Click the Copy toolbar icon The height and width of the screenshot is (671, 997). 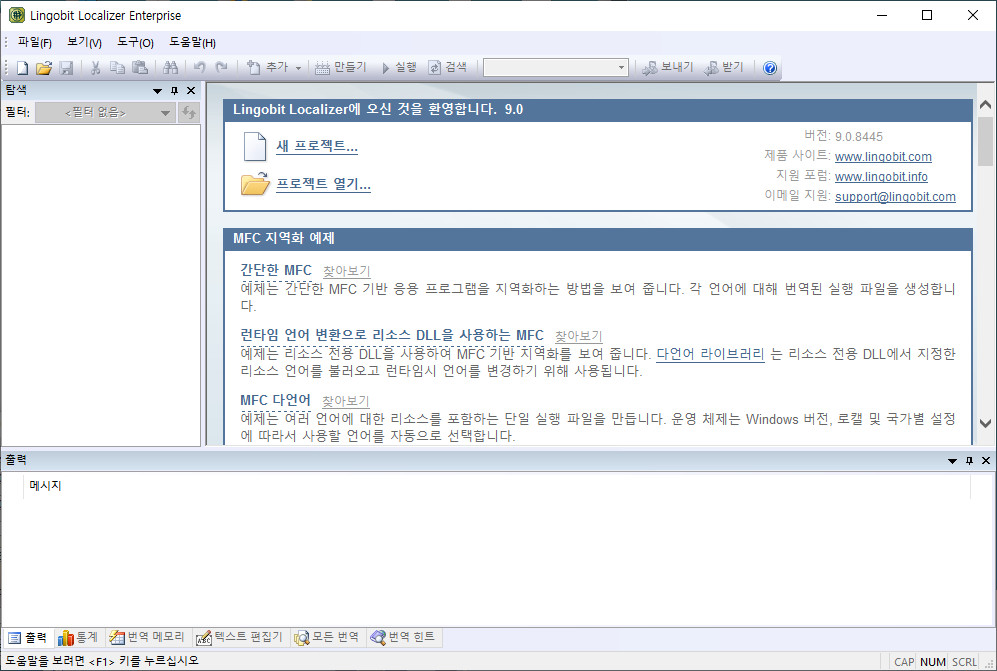pyautogui.click(x=118, y=67)
